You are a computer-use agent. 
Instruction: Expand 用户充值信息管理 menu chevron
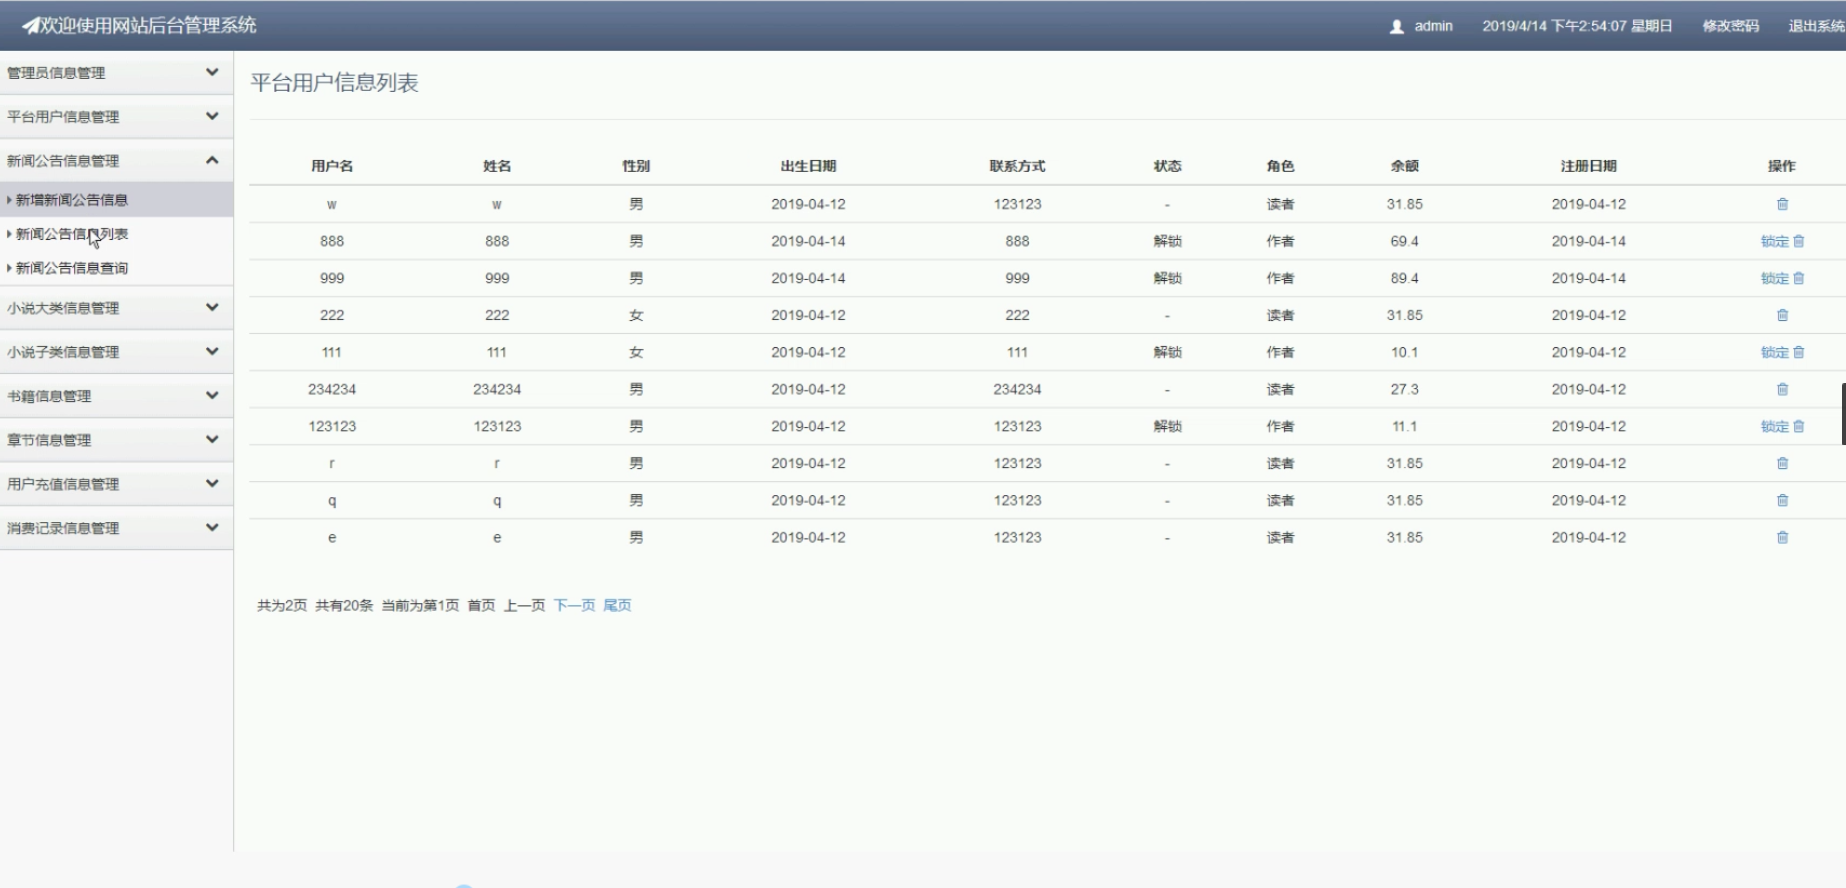coord(212,483)
